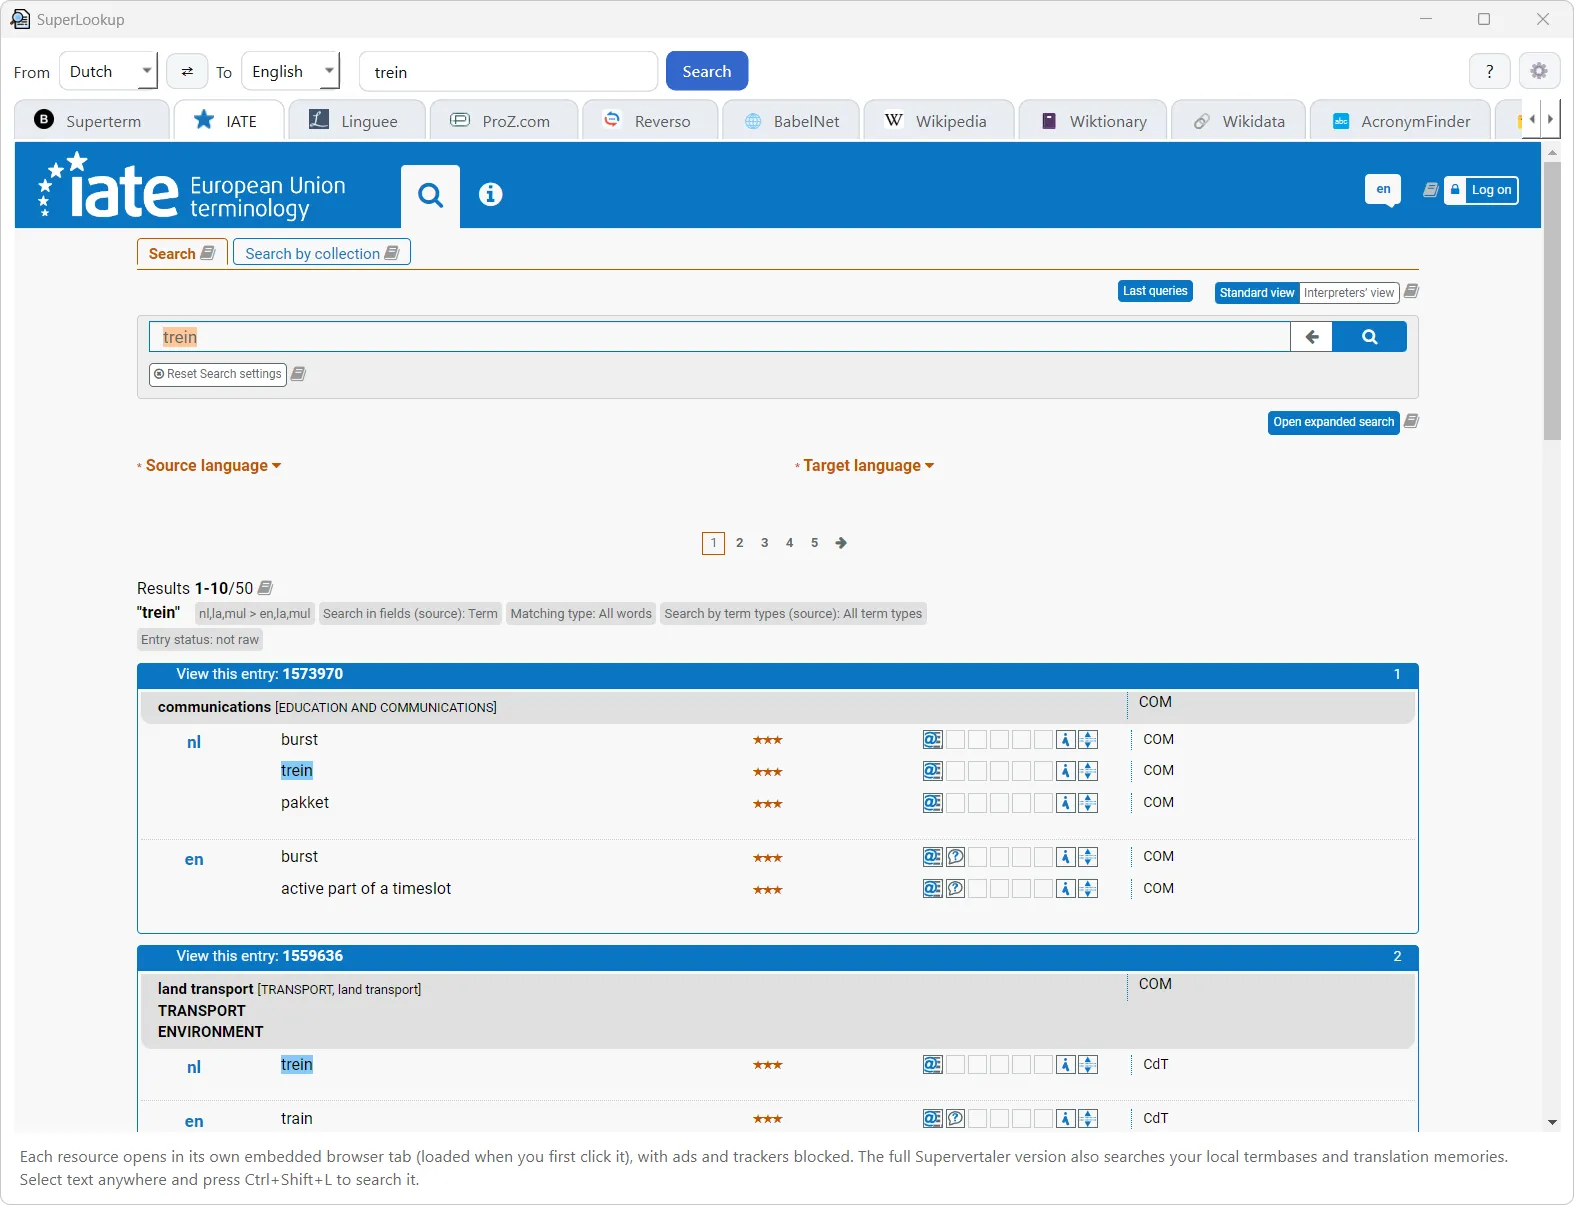1574x1205 pixels.
Task: Click the vertical scrollbar thumb
Action: point(1552,300)
